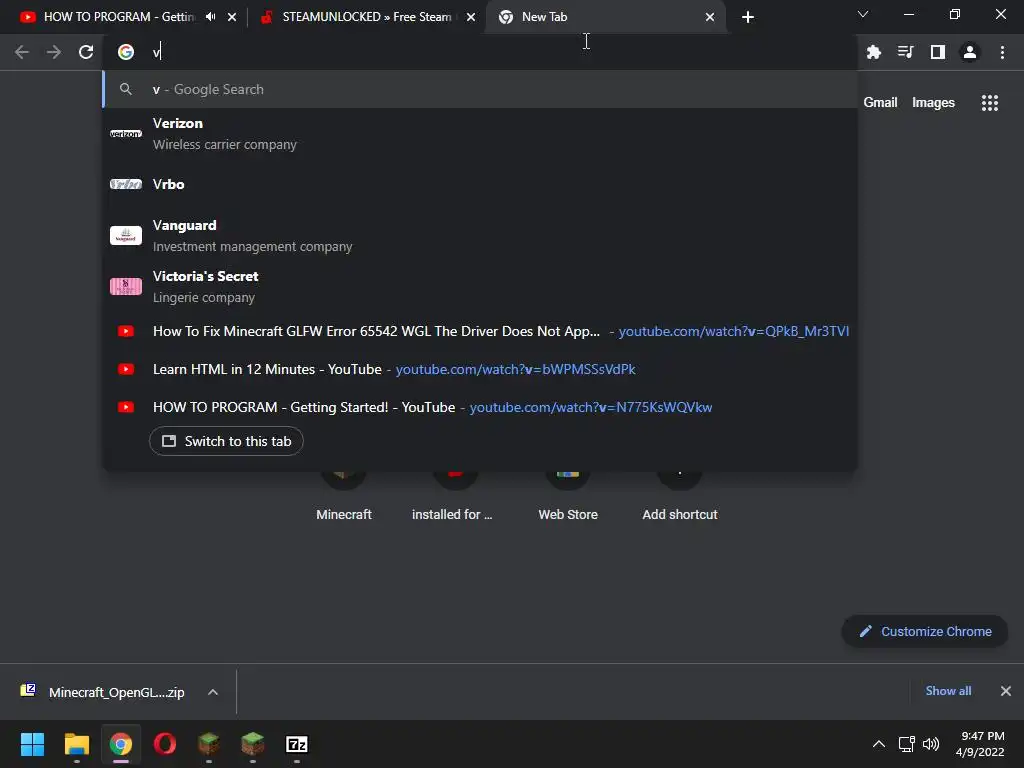Viewport: 1024px width, 768px height.
Task: Open File Explorer from taskbar
Action: (76, 744)
